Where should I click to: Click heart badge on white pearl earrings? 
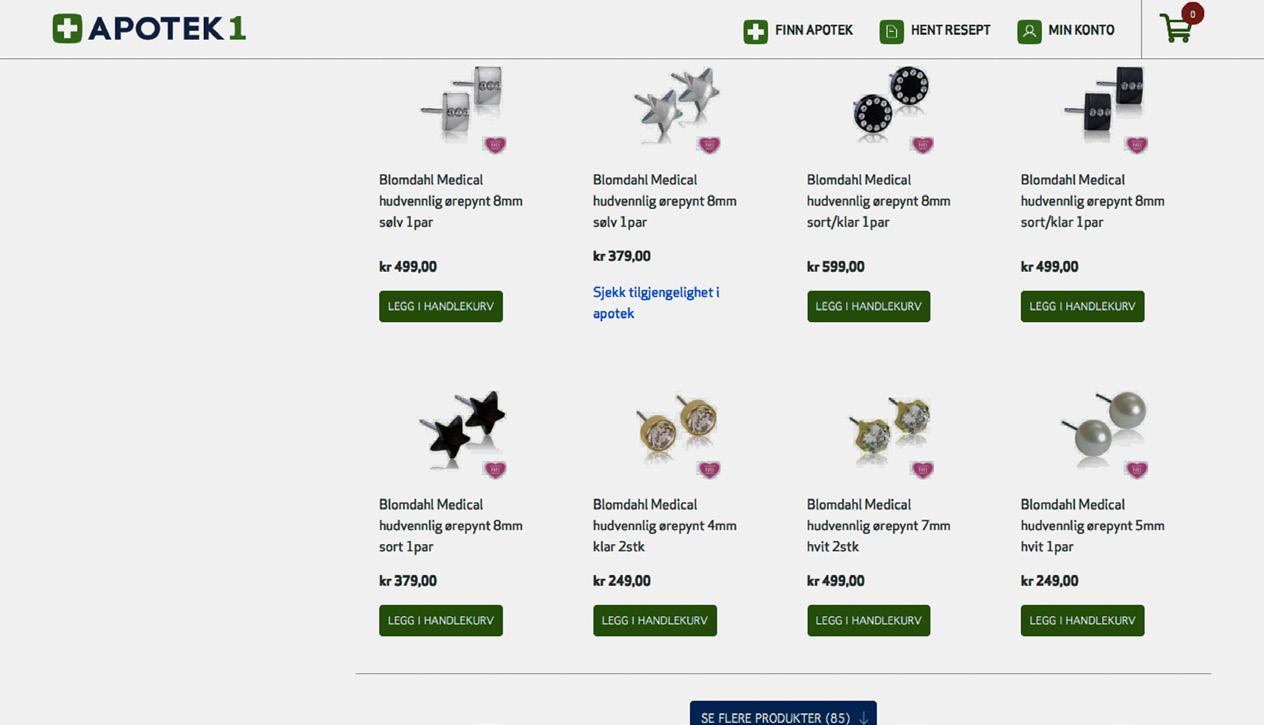pyautogui.click(x=1136, y=469)
